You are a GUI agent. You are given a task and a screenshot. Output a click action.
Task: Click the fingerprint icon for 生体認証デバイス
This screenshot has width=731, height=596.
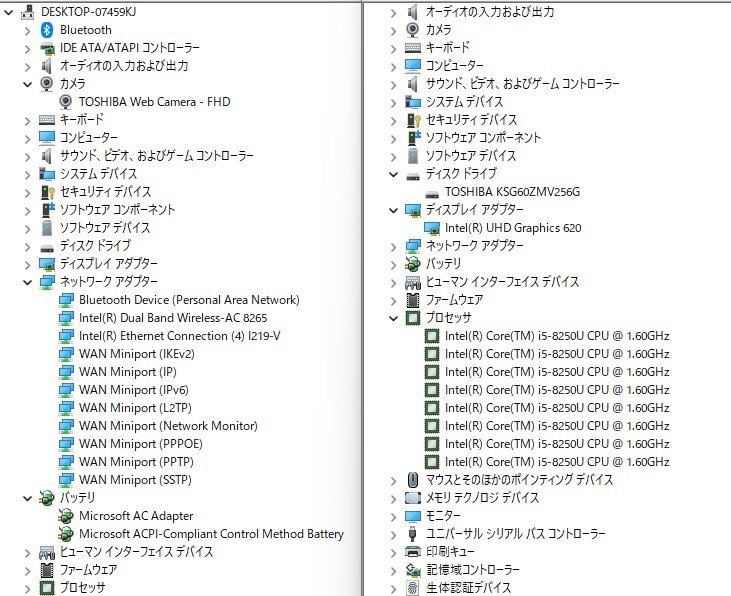(413, 588)
